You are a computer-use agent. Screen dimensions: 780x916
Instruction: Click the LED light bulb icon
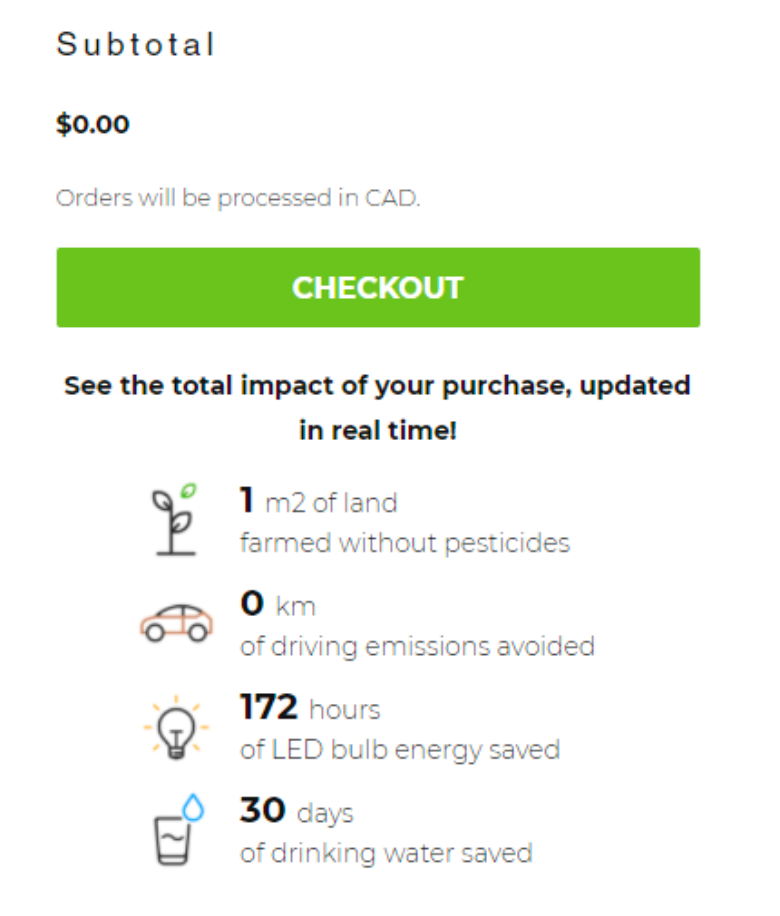[176, 727]
